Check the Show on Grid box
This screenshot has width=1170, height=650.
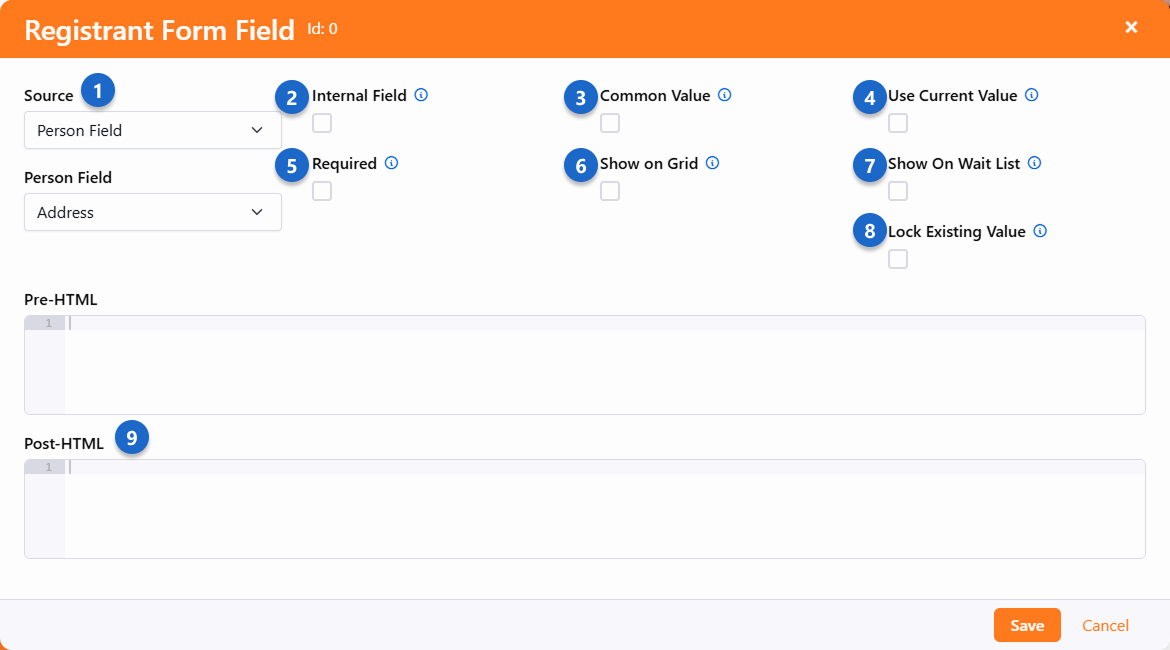[x=610, y=191]
